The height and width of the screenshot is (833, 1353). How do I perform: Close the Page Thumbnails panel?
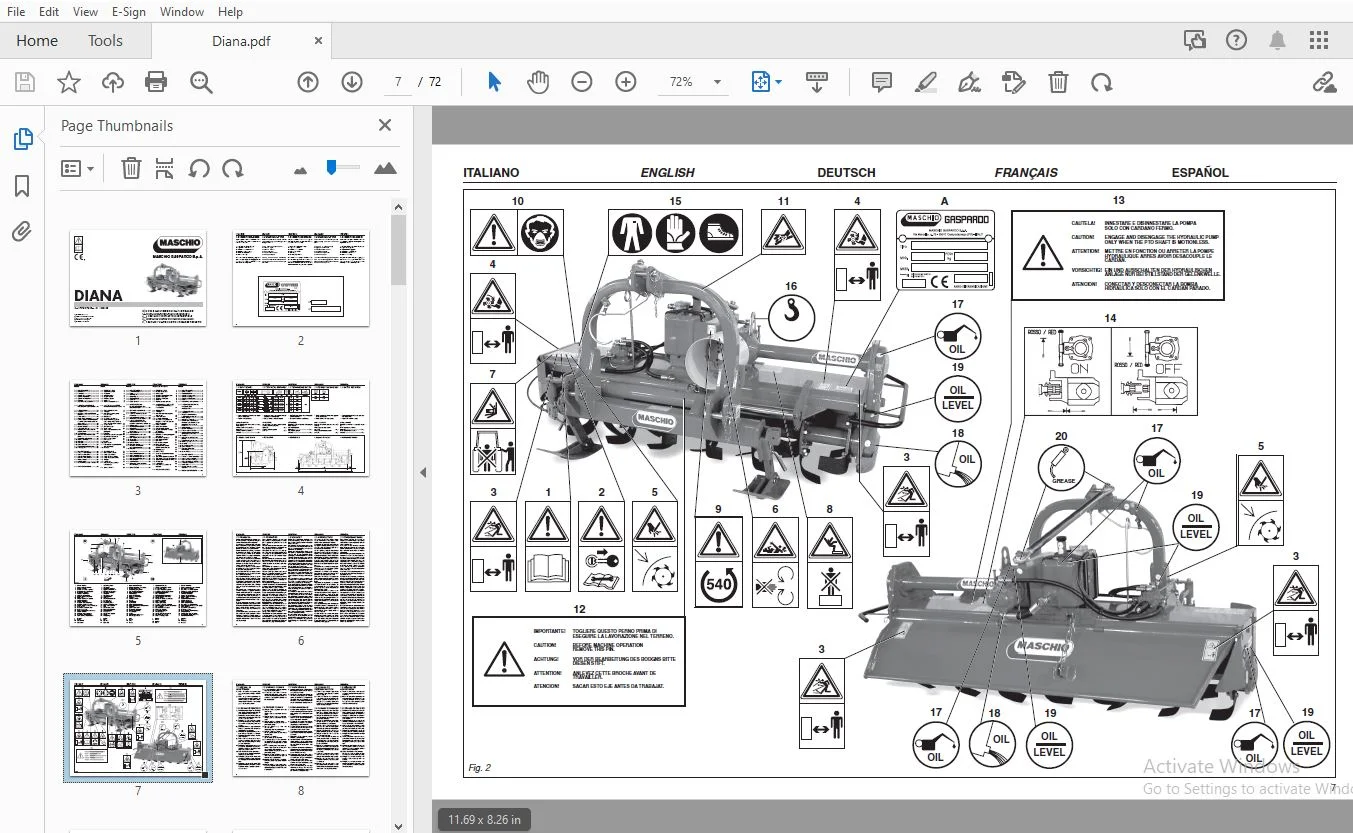coord(385,125)
